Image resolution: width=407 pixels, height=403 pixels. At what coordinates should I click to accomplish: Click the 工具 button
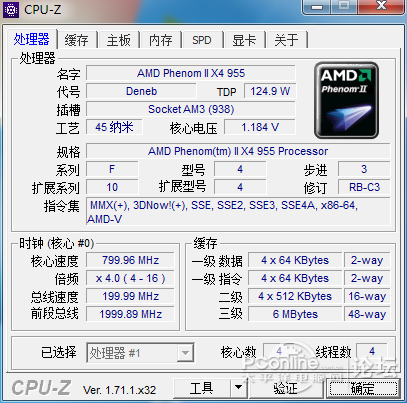click(202, 388)
